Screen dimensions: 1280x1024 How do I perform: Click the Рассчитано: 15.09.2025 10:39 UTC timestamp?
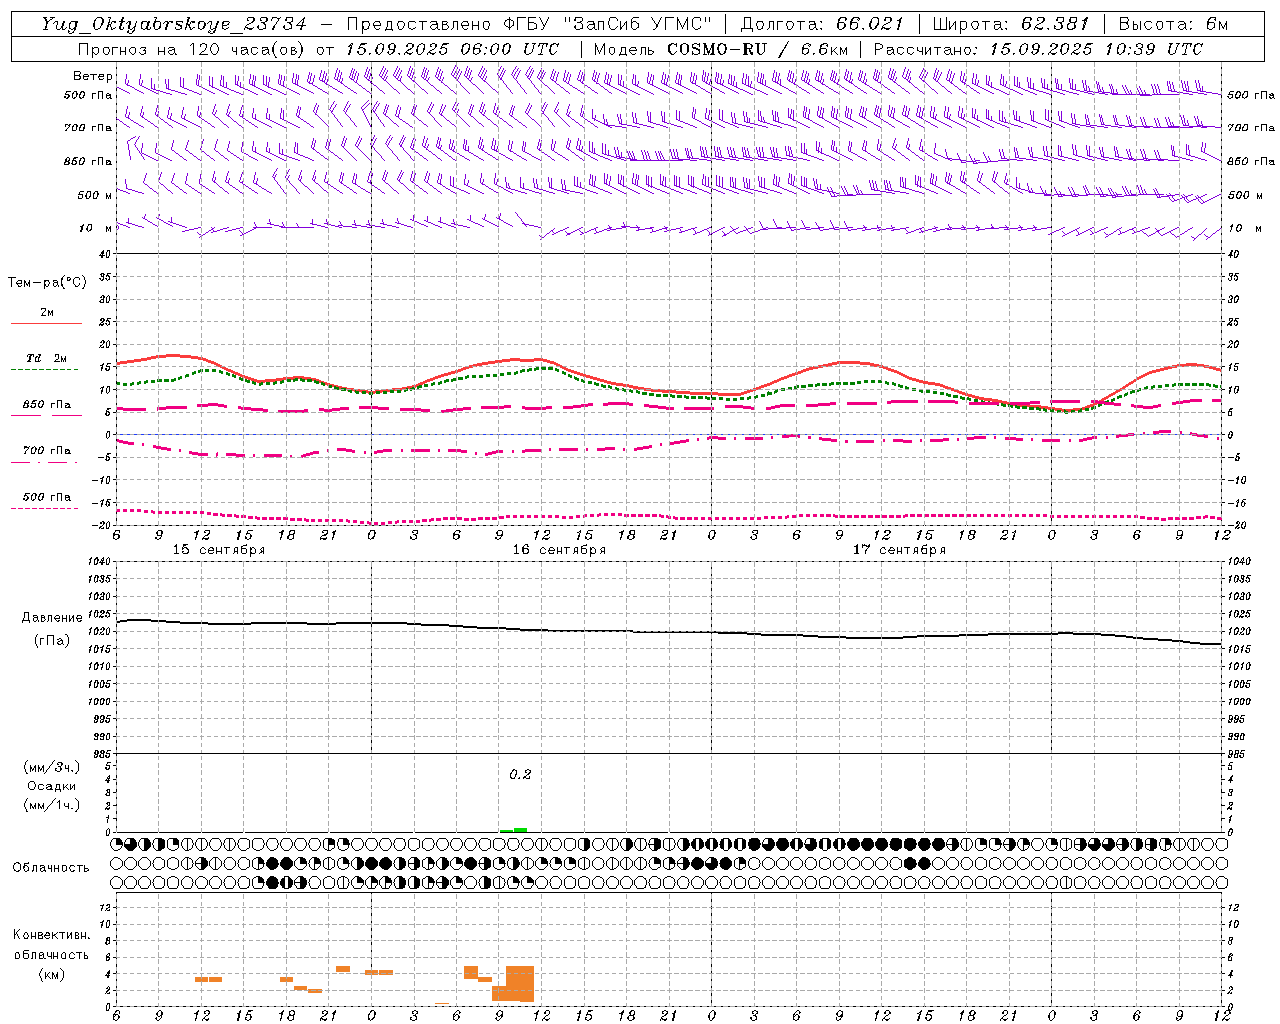pyautogui.click(x=1038, y=49)
